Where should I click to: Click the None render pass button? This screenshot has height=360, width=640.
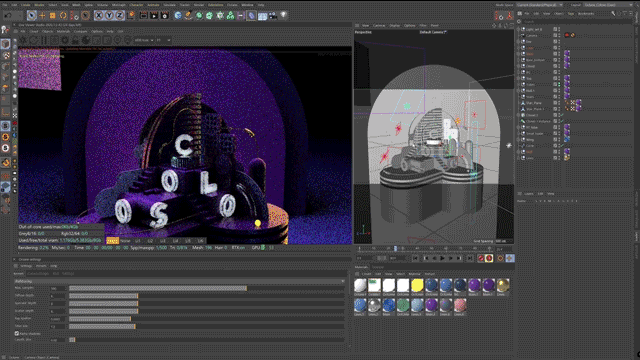125,240
